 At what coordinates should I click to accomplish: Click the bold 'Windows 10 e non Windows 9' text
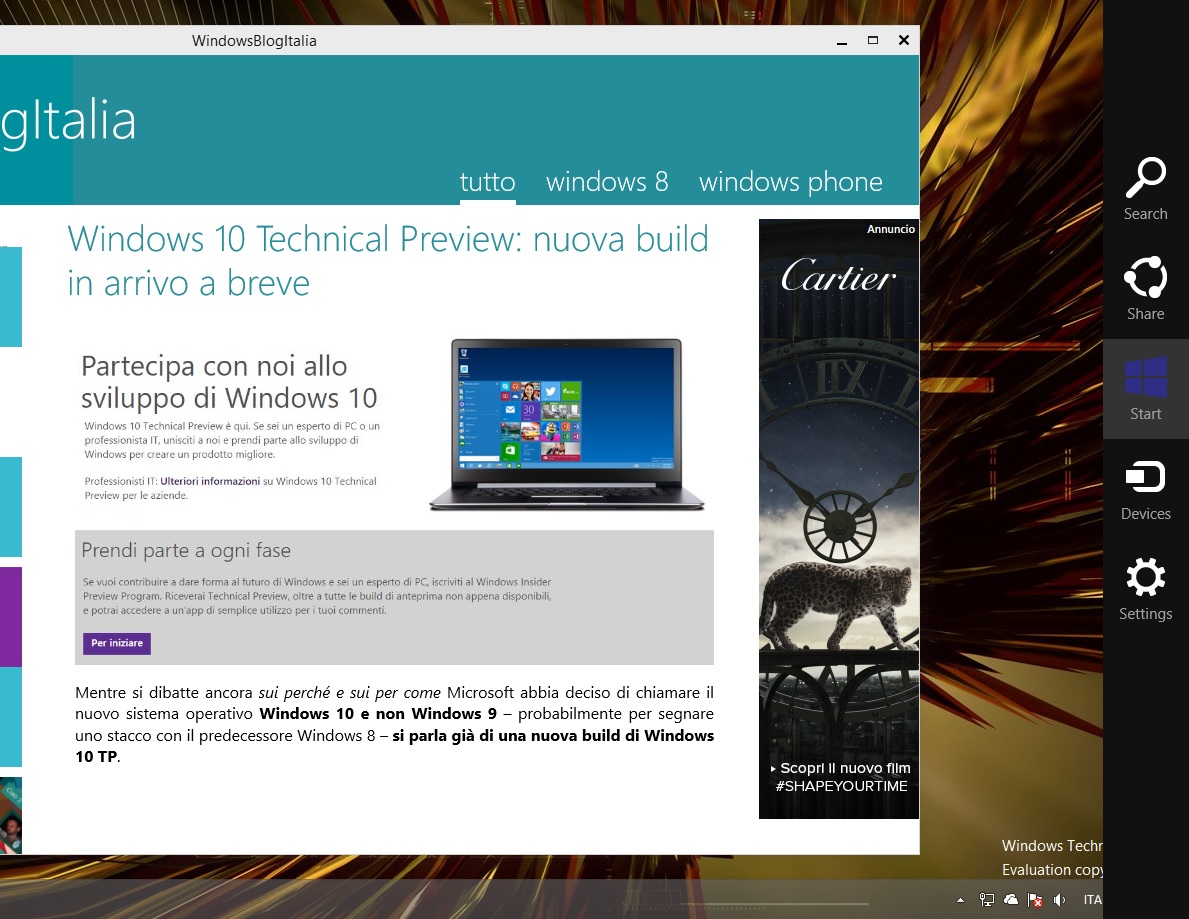point(378,714)
